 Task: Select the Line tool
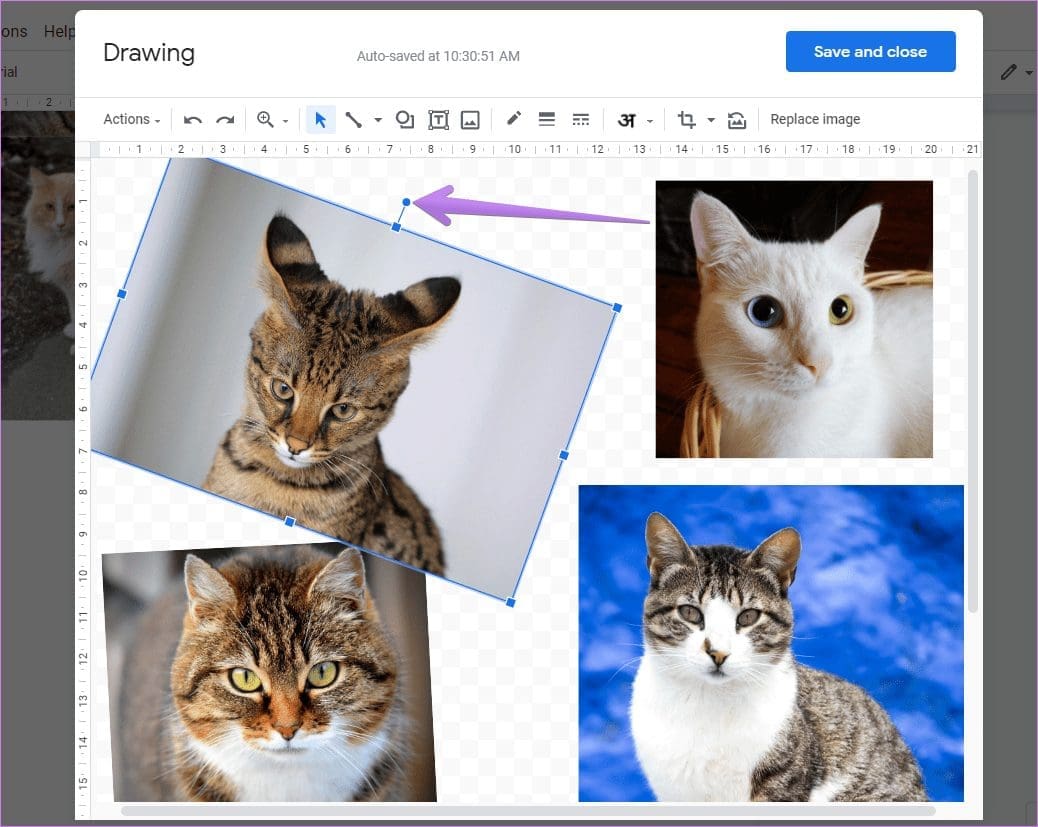(353, 119)
